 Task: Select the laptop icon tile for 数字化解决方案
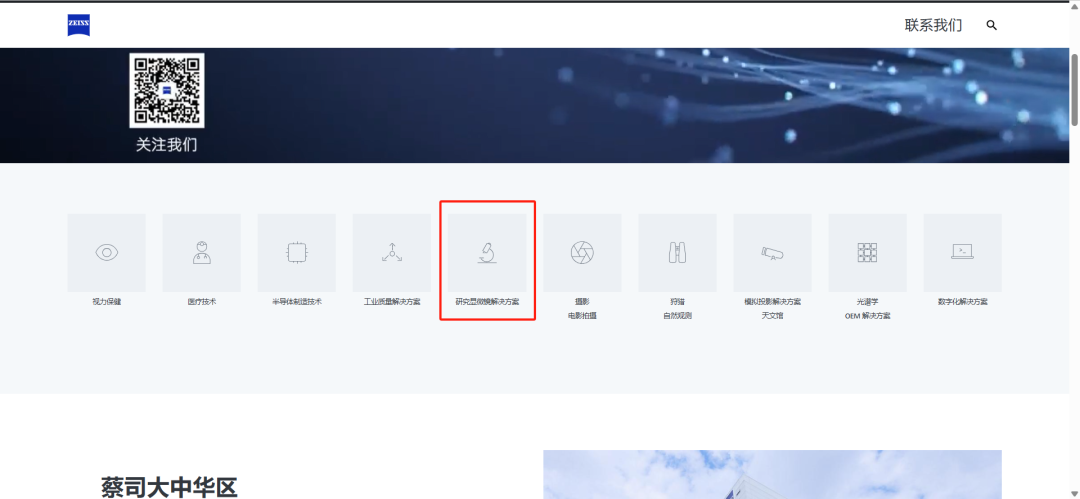pos(962,253)
